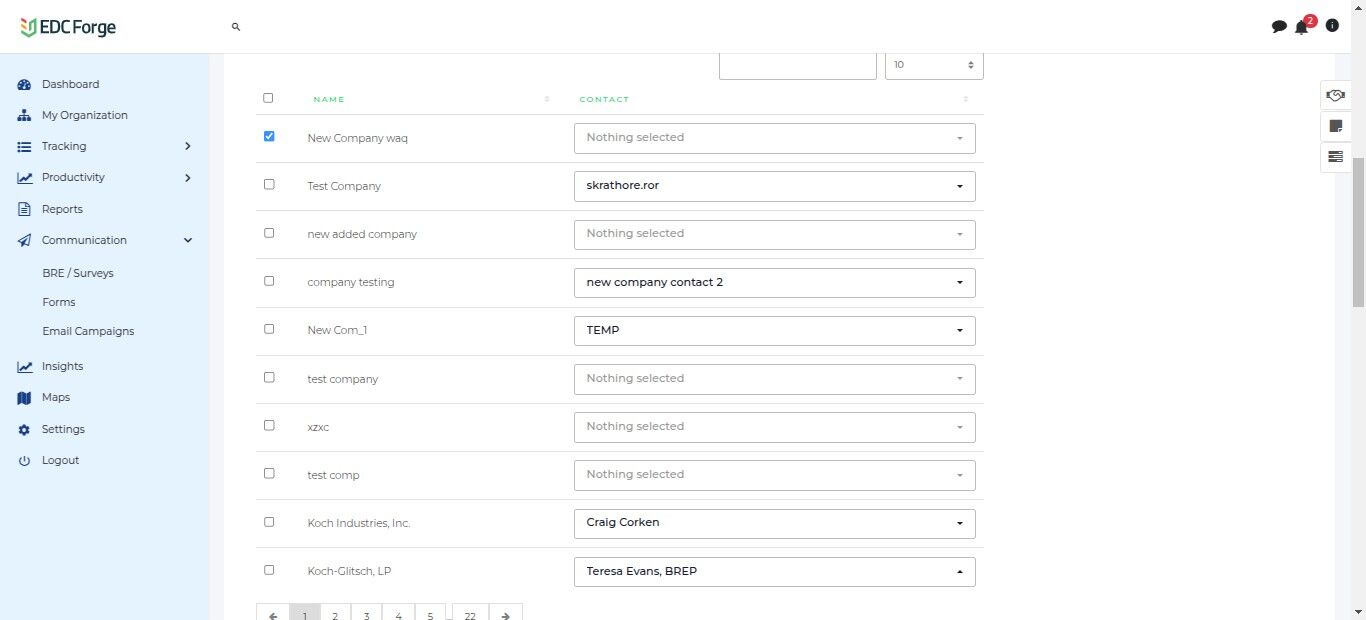
Task: Click the info circle icon
Action: pos(1332,26)
